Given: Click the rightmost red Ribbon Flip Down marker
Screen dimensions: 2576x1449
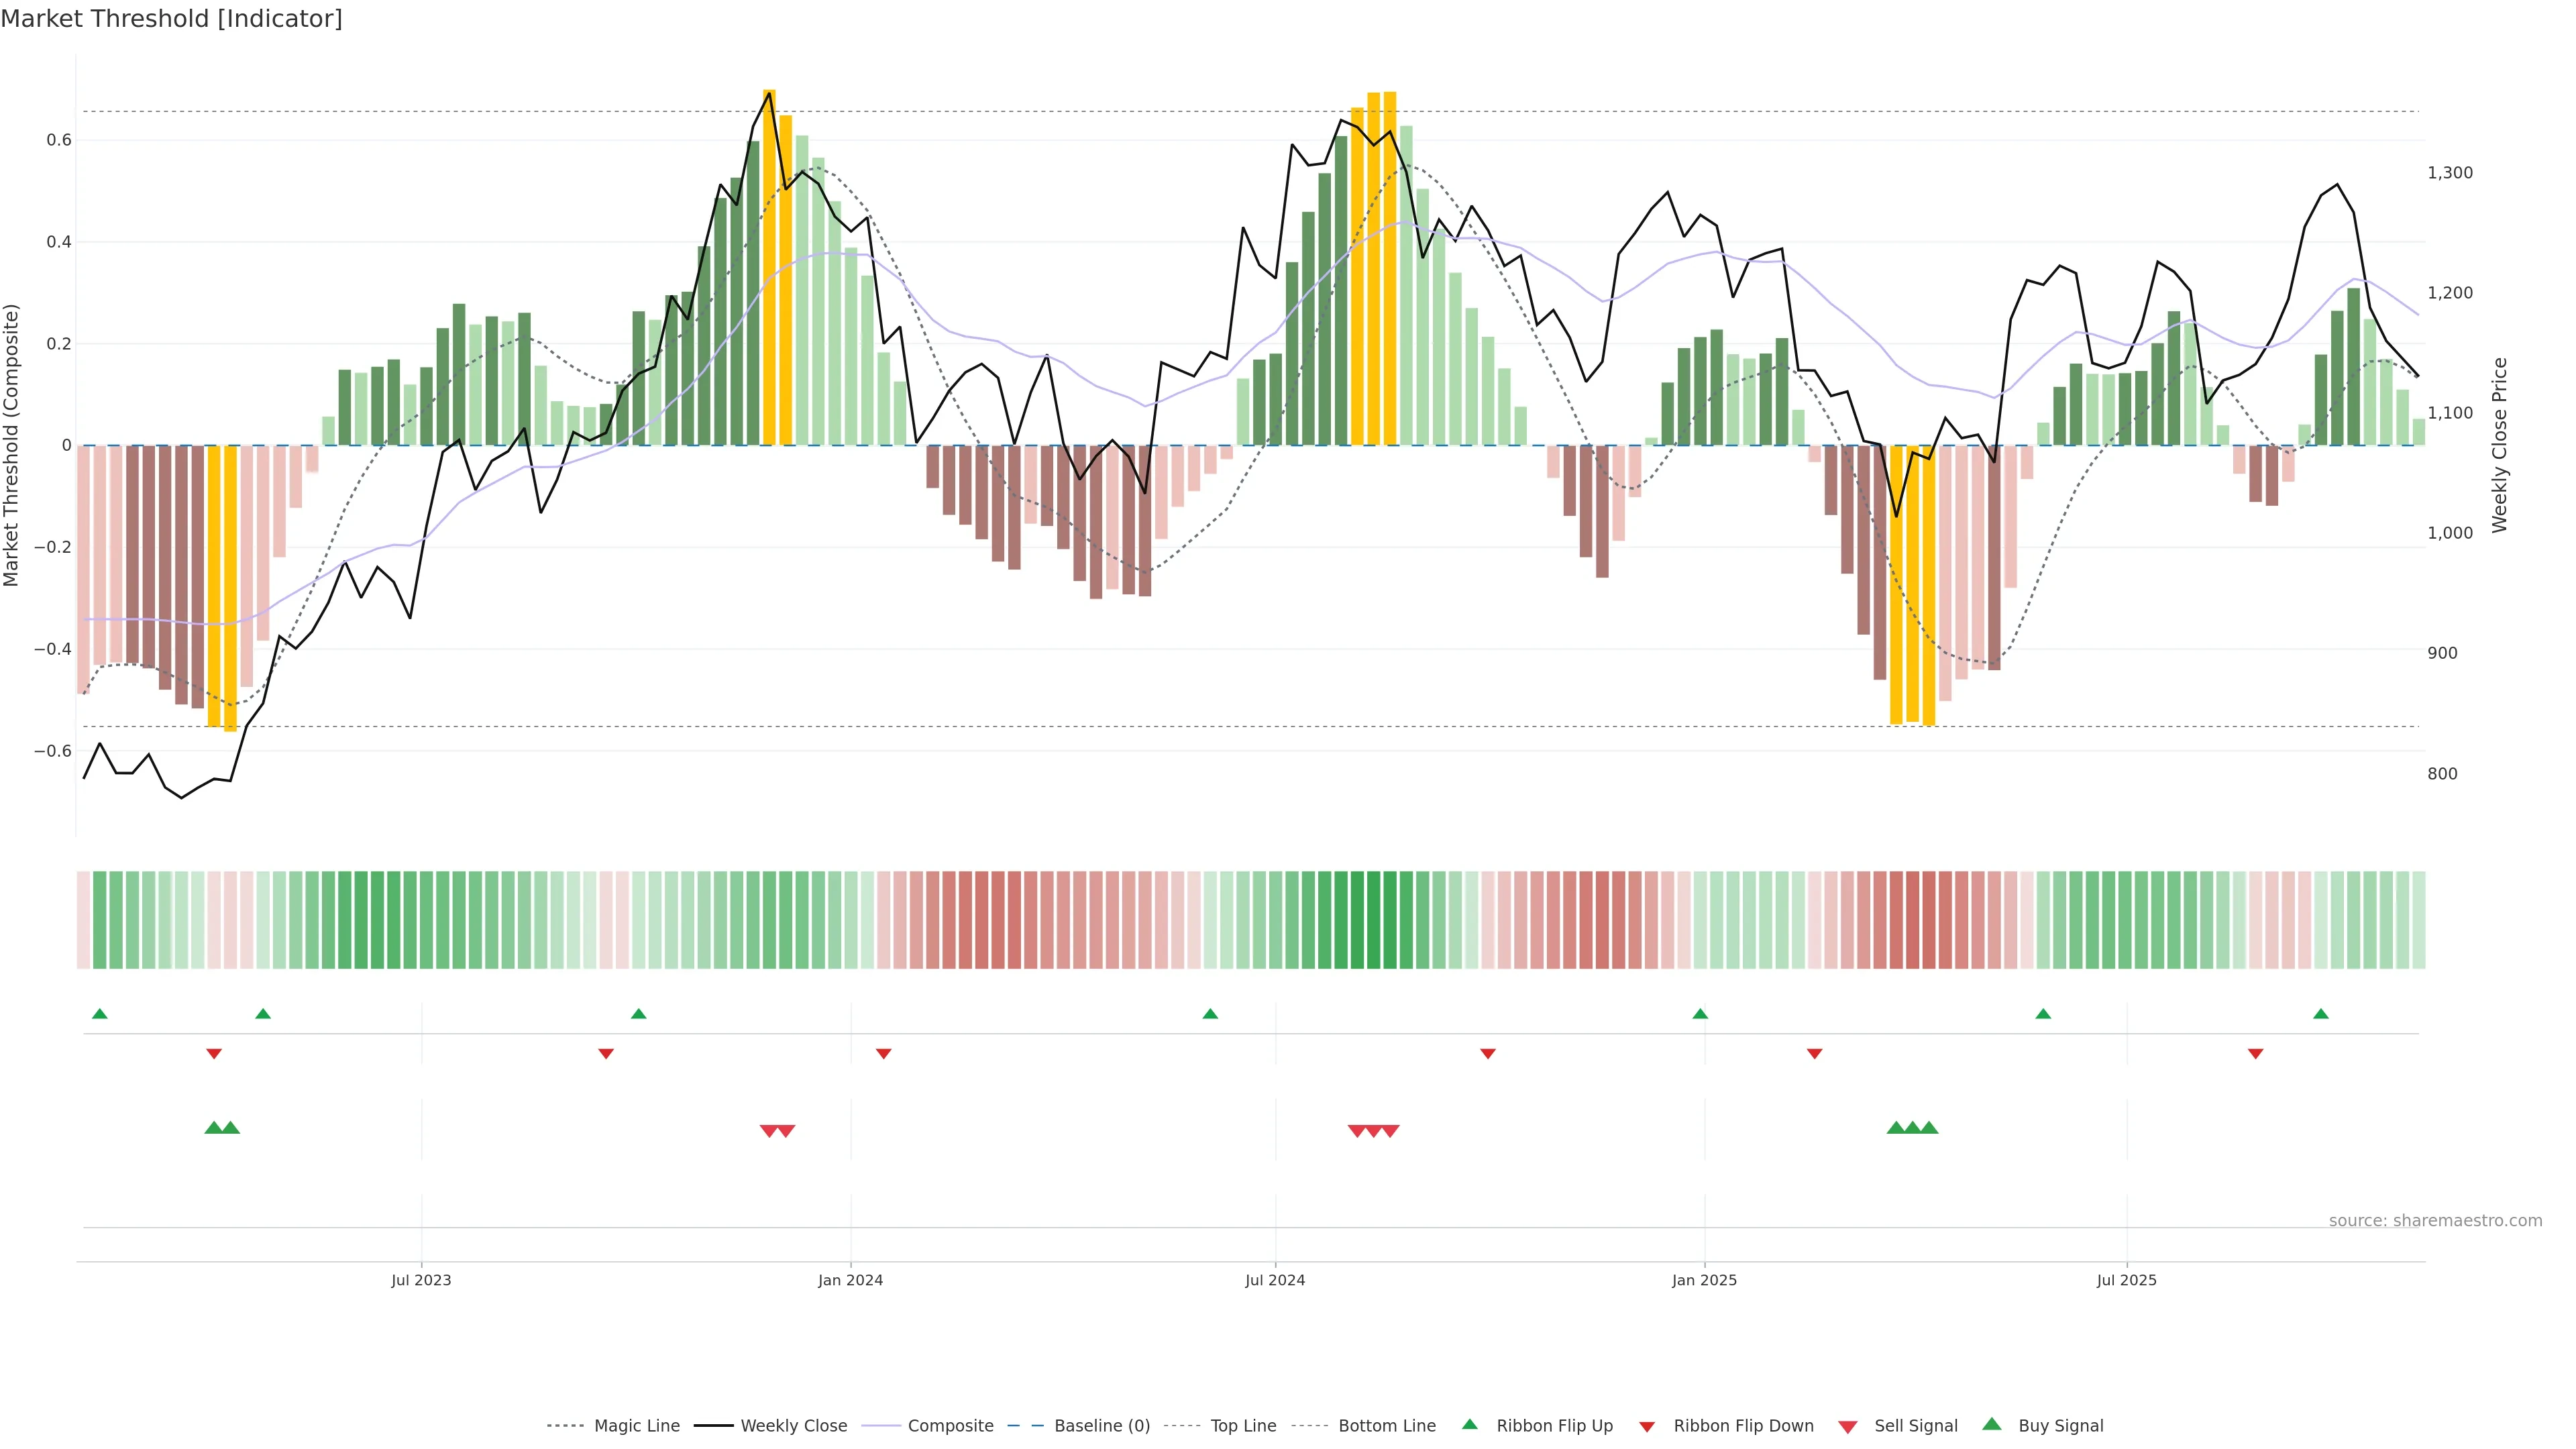Looking at the screenshot, I should pyautogui.click(x=2255, y=1054).
